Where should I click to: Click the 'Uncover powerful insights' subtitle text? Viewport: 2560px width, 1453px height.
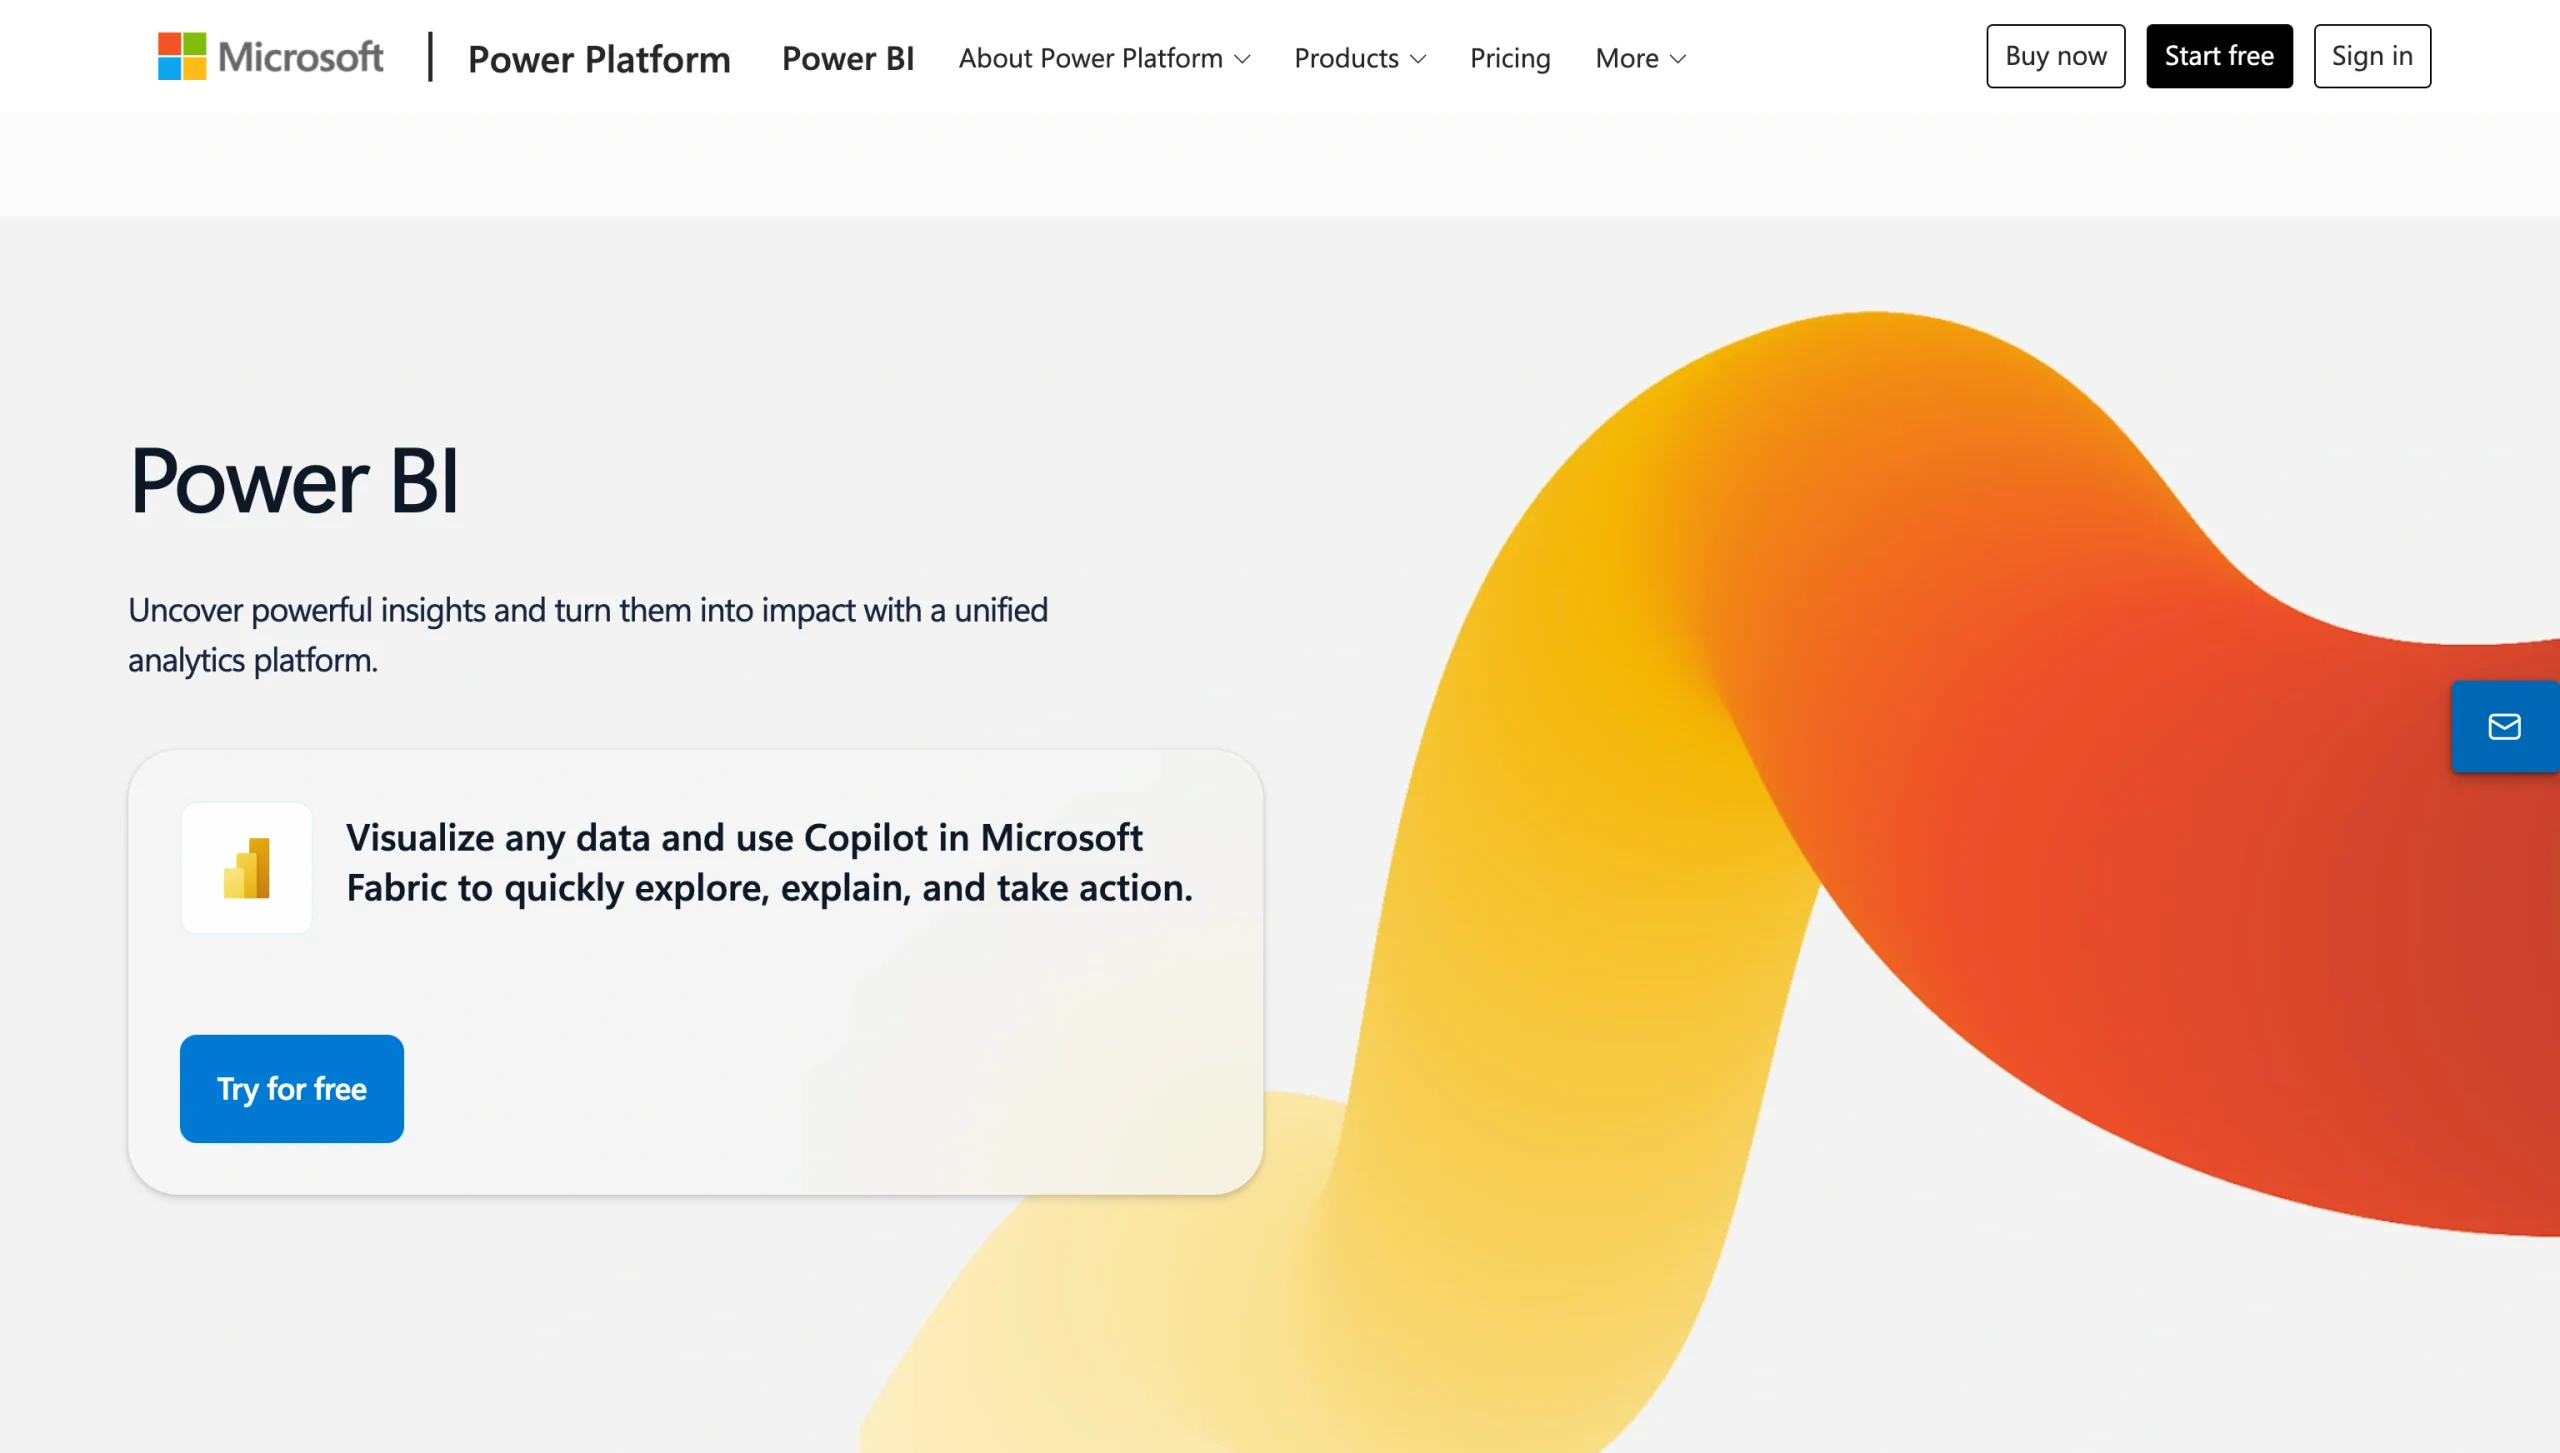coord(588,634)
